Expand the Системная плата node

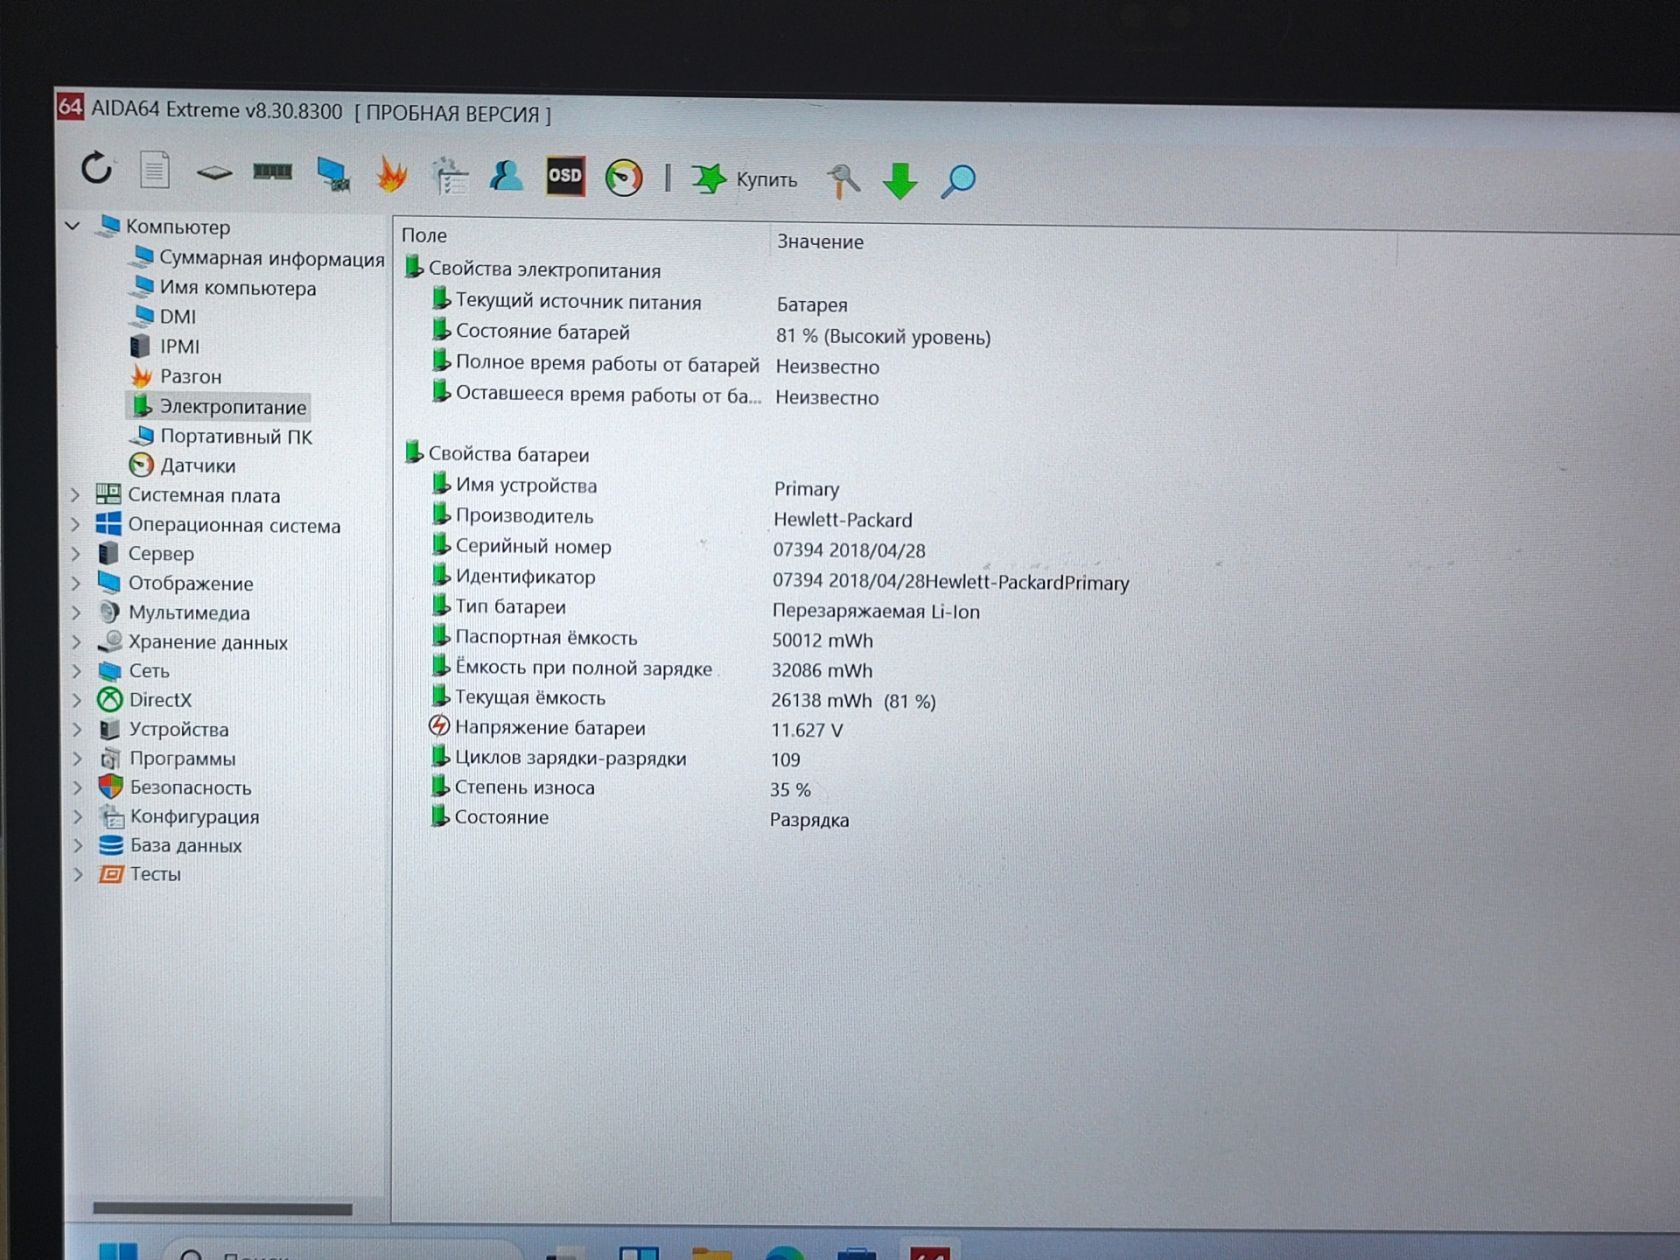pyautogui.click(x=76, y=495)
